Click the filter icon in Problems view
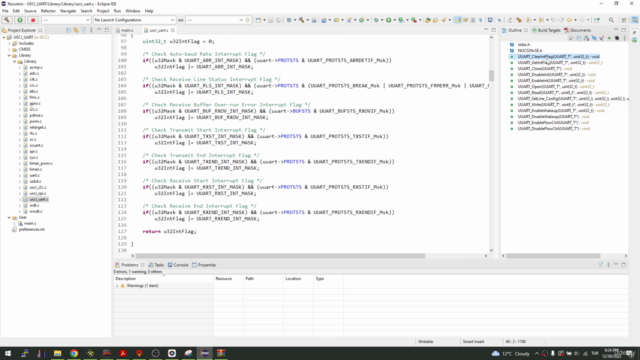This screenshot has height=360, width=640. [600, 265]
